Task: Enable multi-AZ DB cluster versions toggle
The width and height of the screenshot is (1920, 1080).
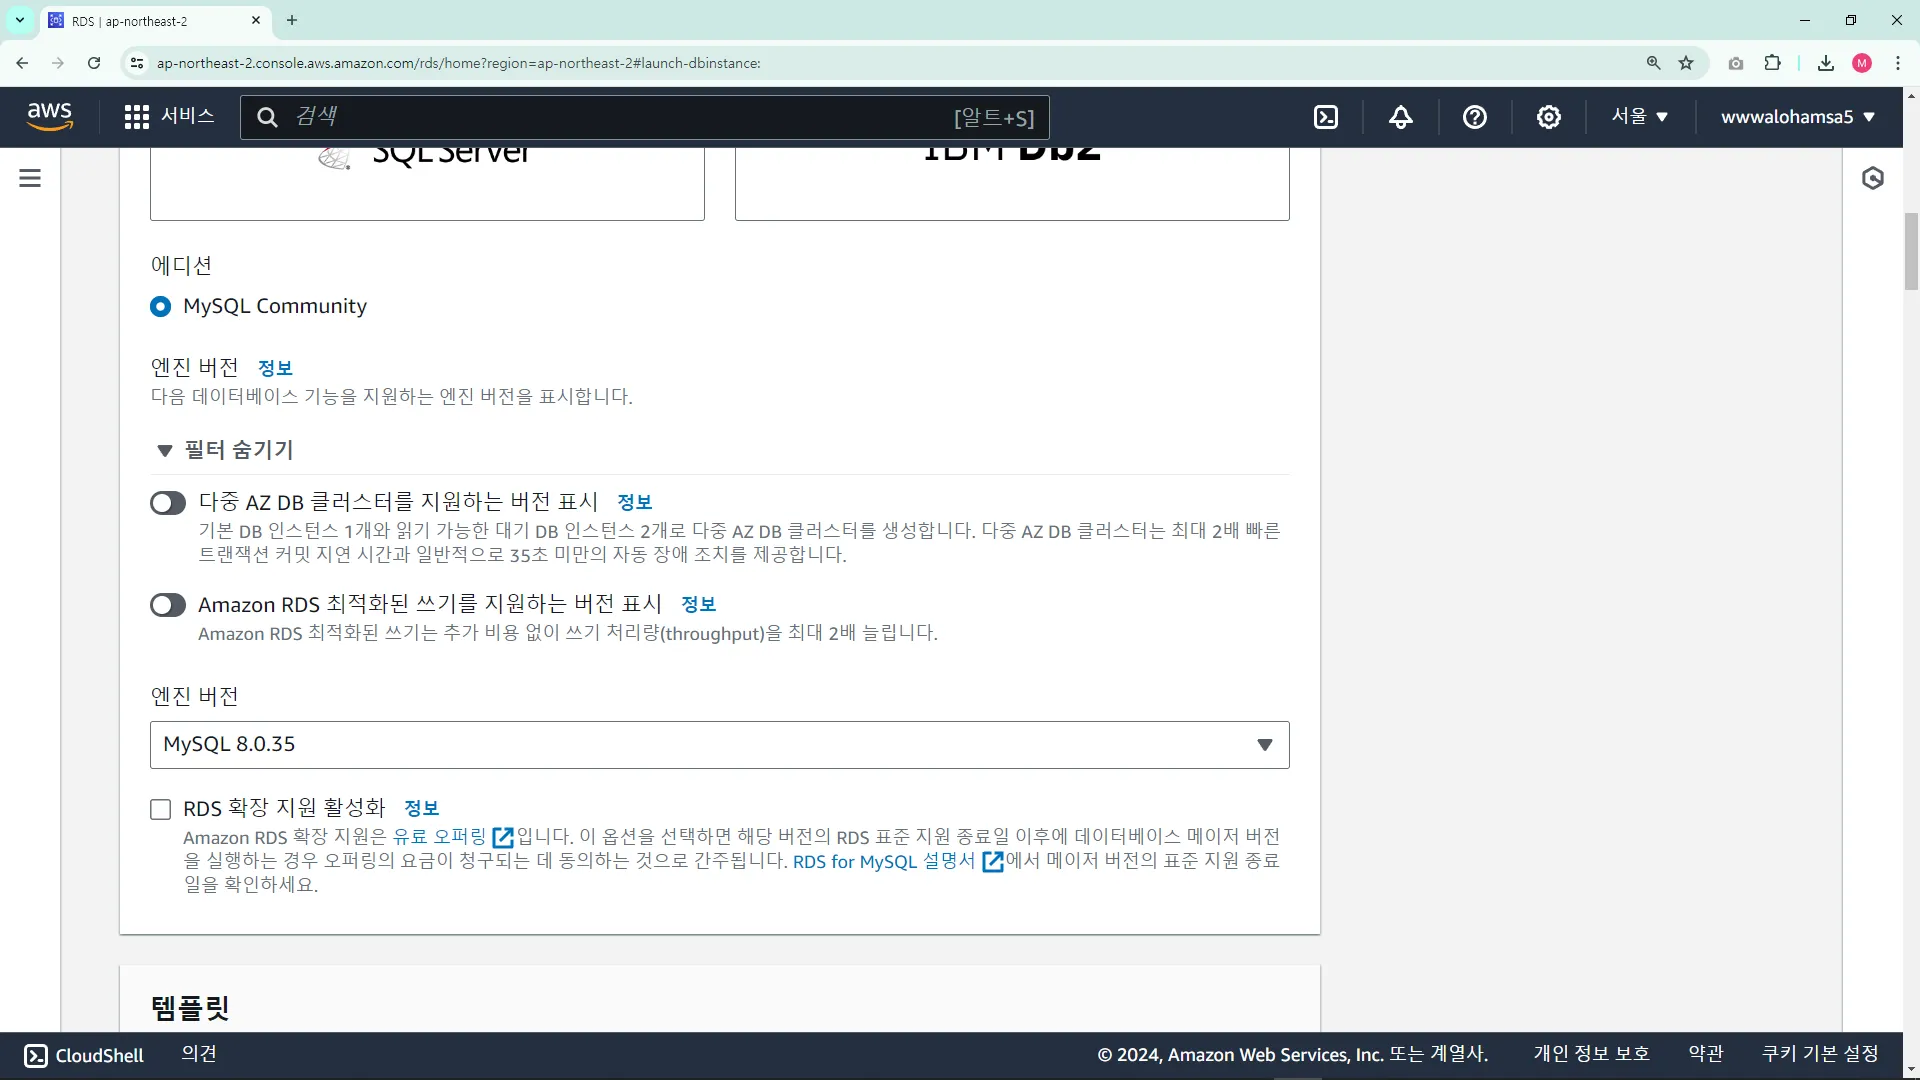Action: (x=168, y=502)
